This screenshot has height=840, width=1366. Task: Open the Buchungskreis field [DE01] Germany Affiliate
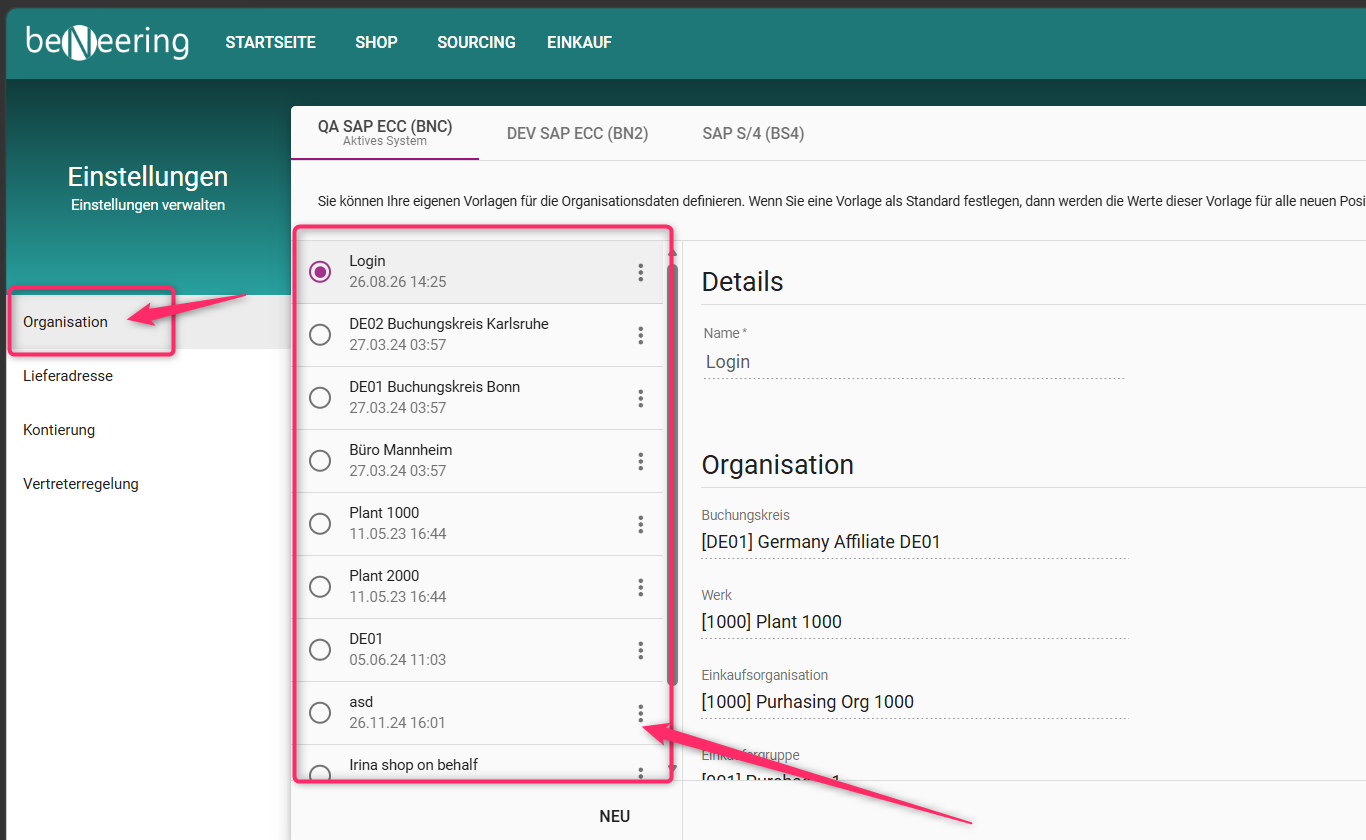pos(914,542)
